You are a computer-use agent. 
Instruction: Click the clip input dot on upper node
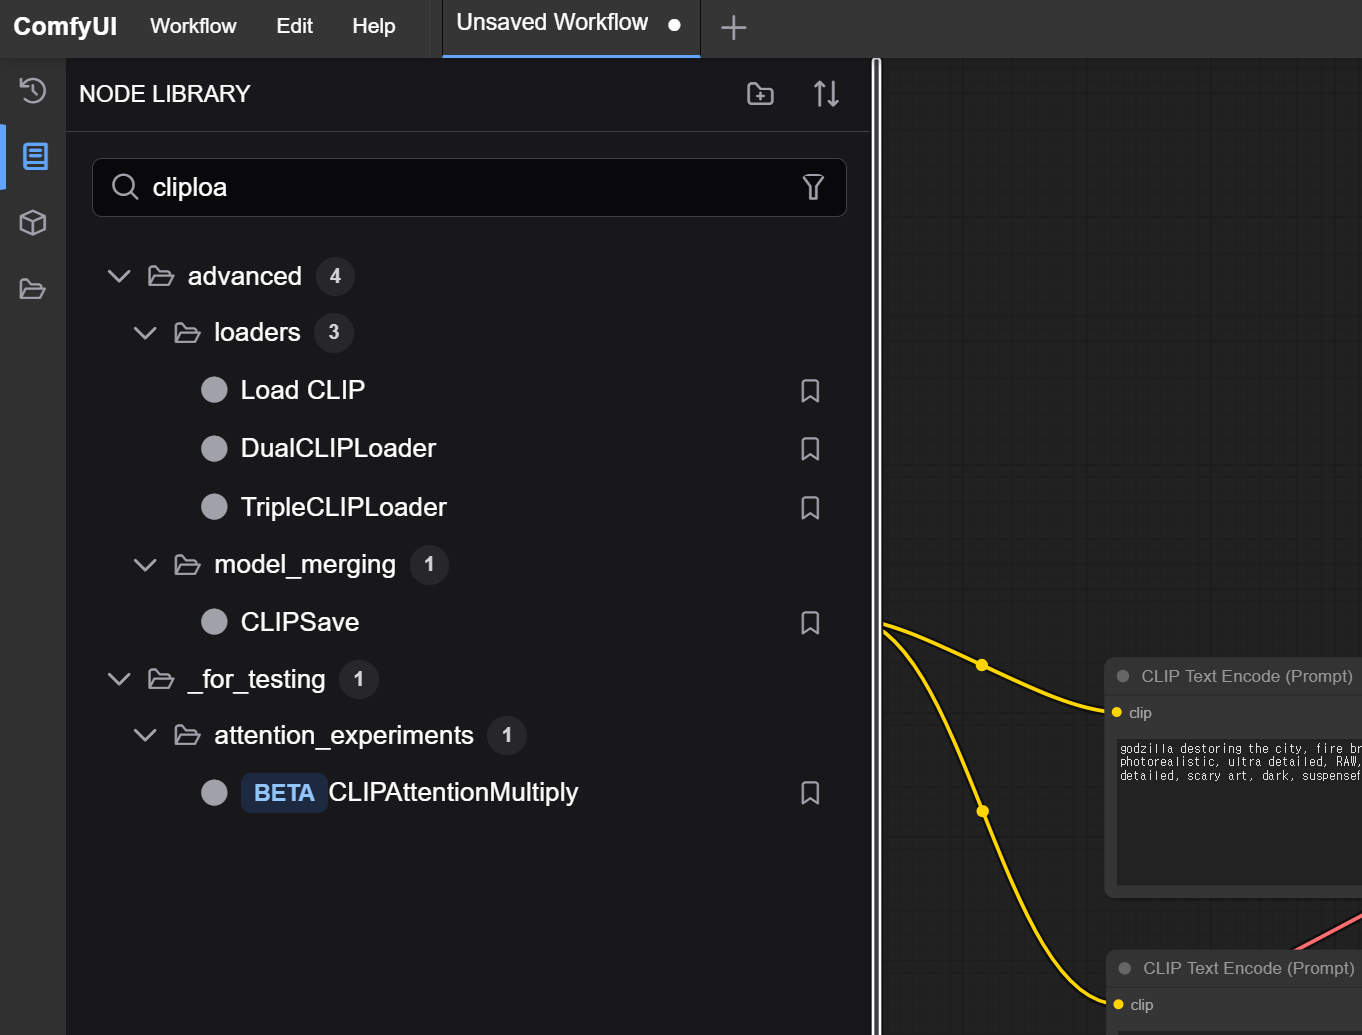point(1117,712)
